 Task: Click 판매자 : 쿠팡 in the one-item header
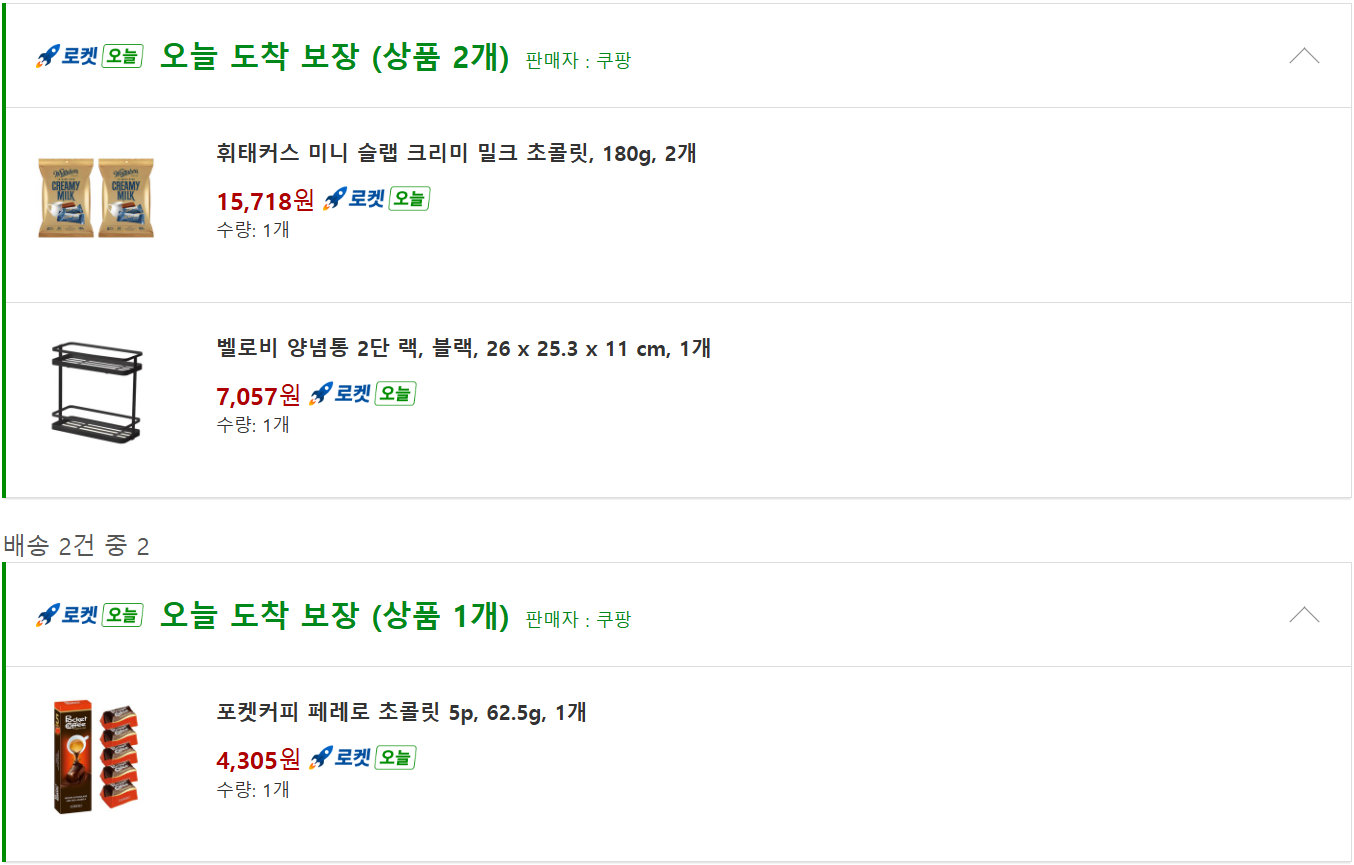coord(578,619)
